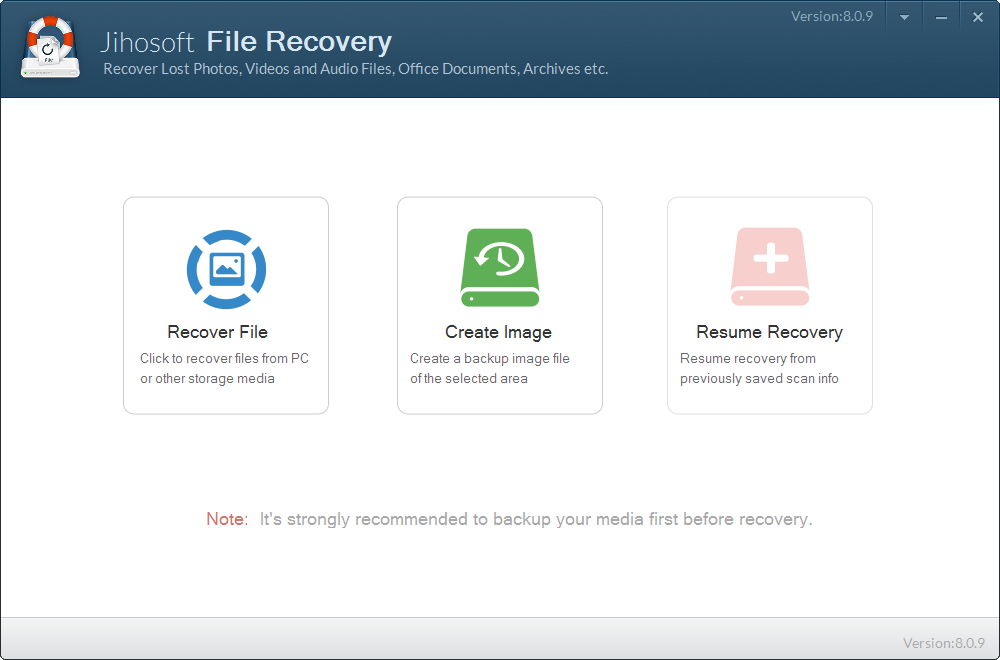The height and width of the screenshot is (660, 1000).
Task: Click "Create a backup image file" description
Action: 490,369
